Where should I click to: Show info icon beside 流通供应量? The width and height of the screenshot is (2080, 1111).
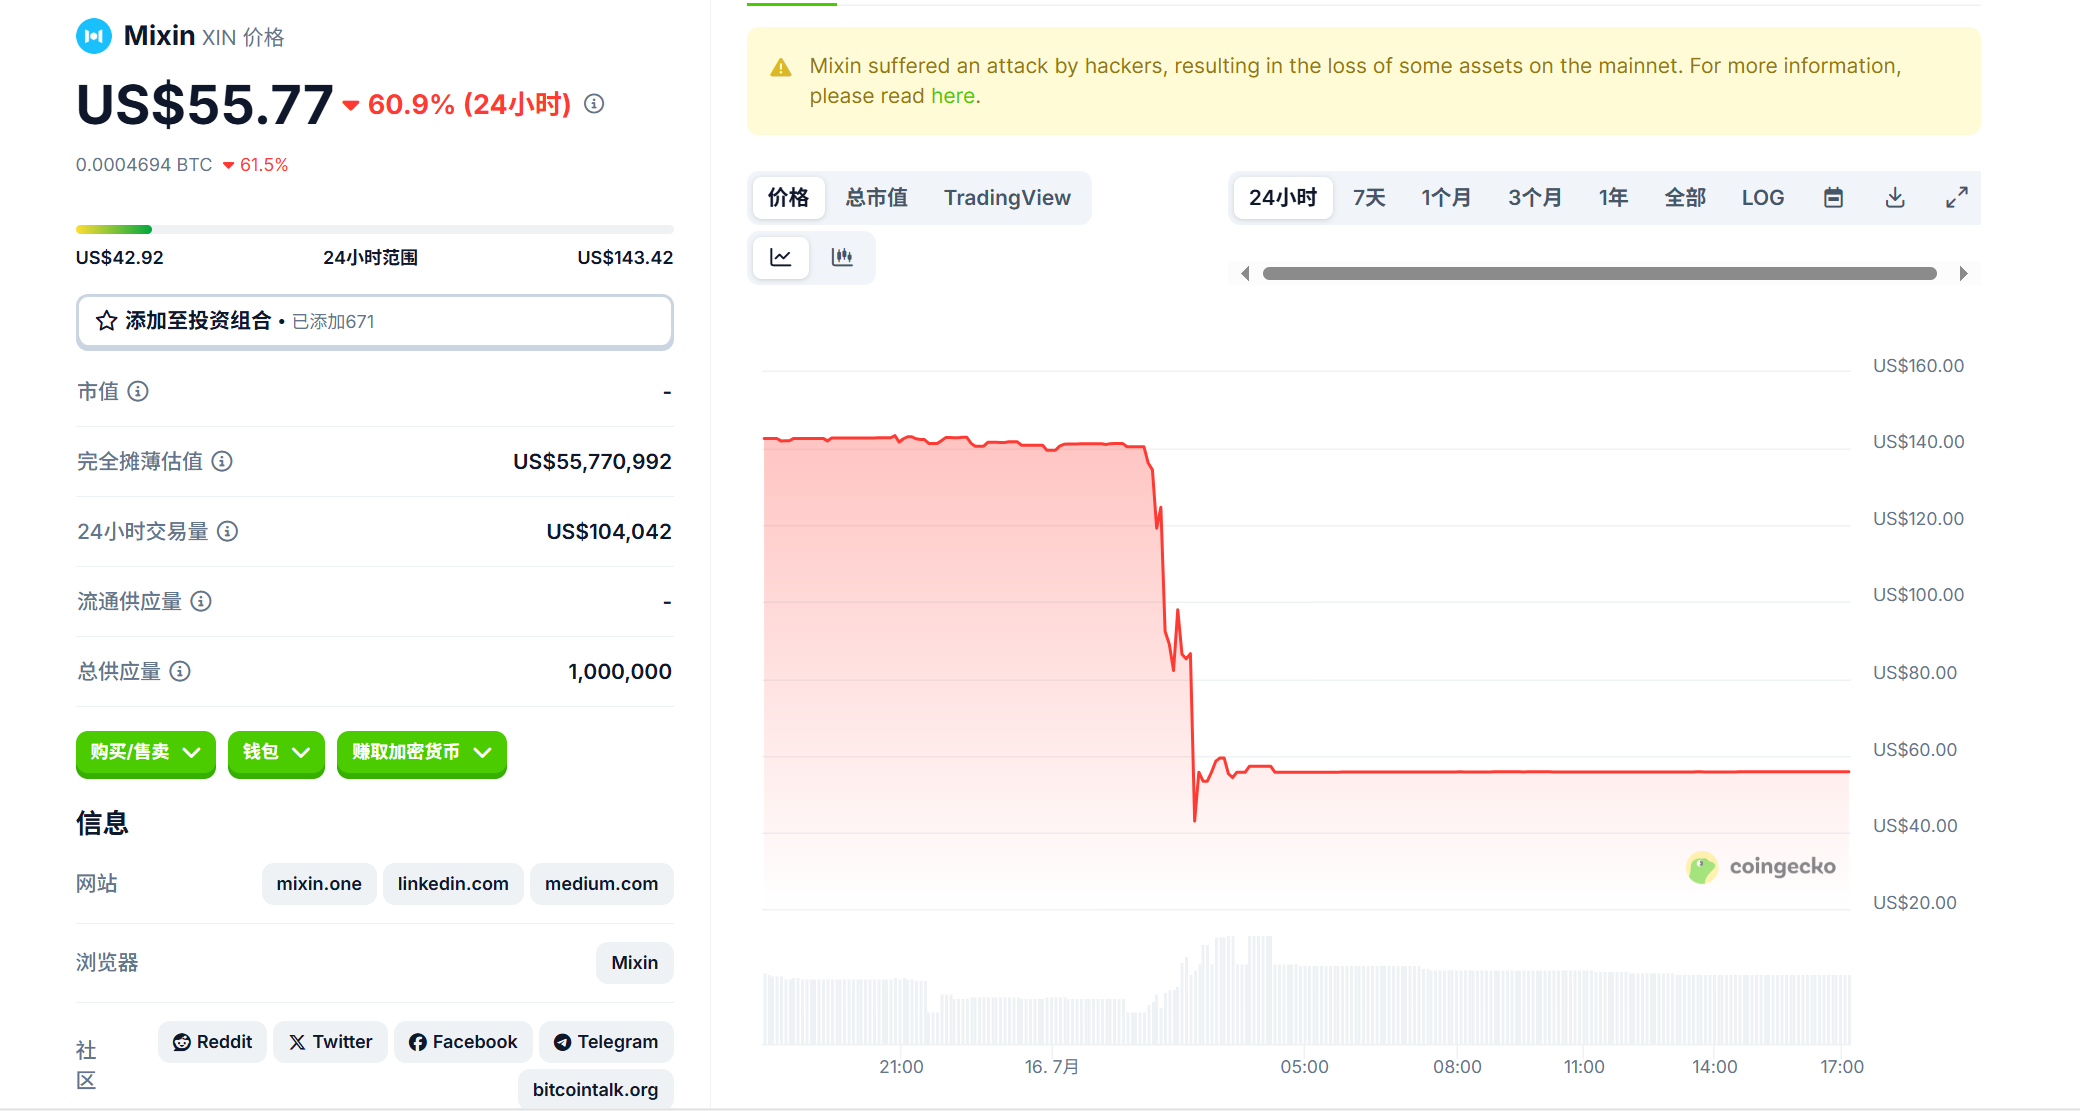click(x=201, y=601)
